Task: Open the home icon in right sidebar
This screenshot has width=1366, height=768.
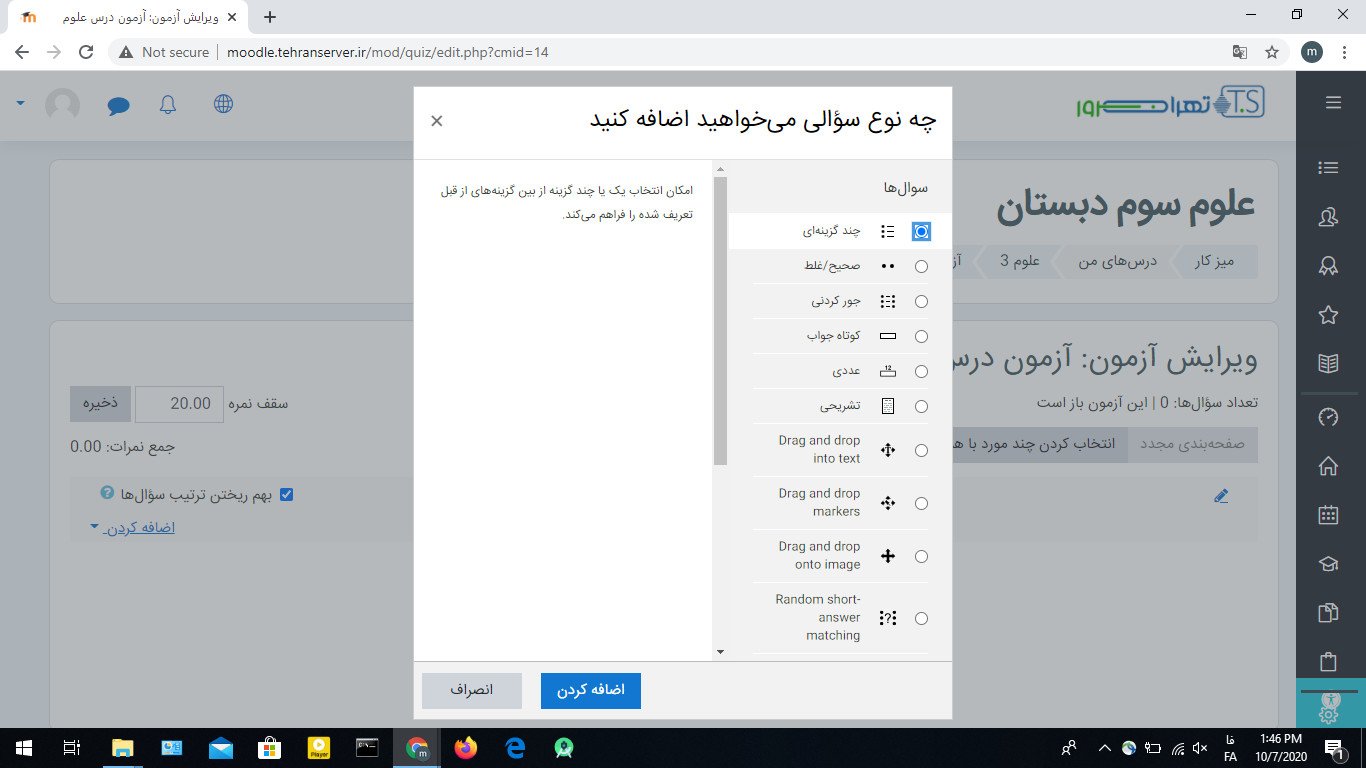Action: (x=1328, y=466)
